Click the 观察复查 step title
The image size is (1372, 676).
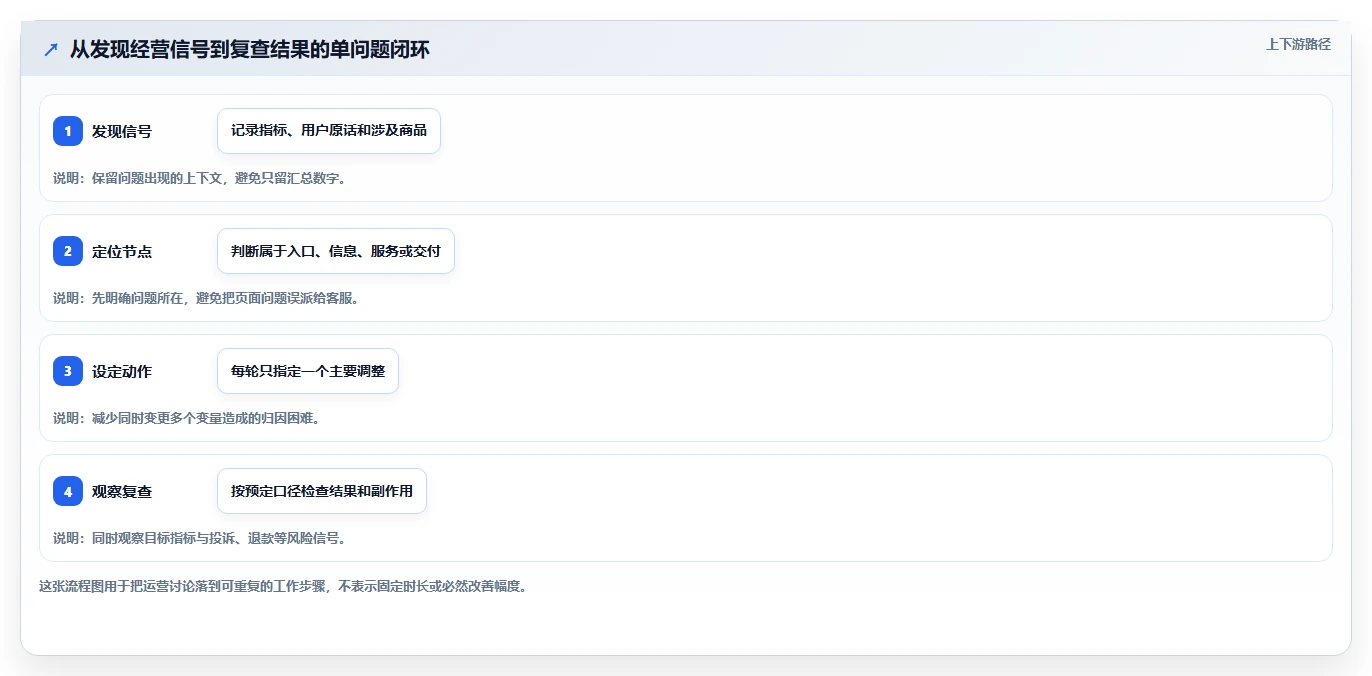pyautogui.click(x=122, y=491)
